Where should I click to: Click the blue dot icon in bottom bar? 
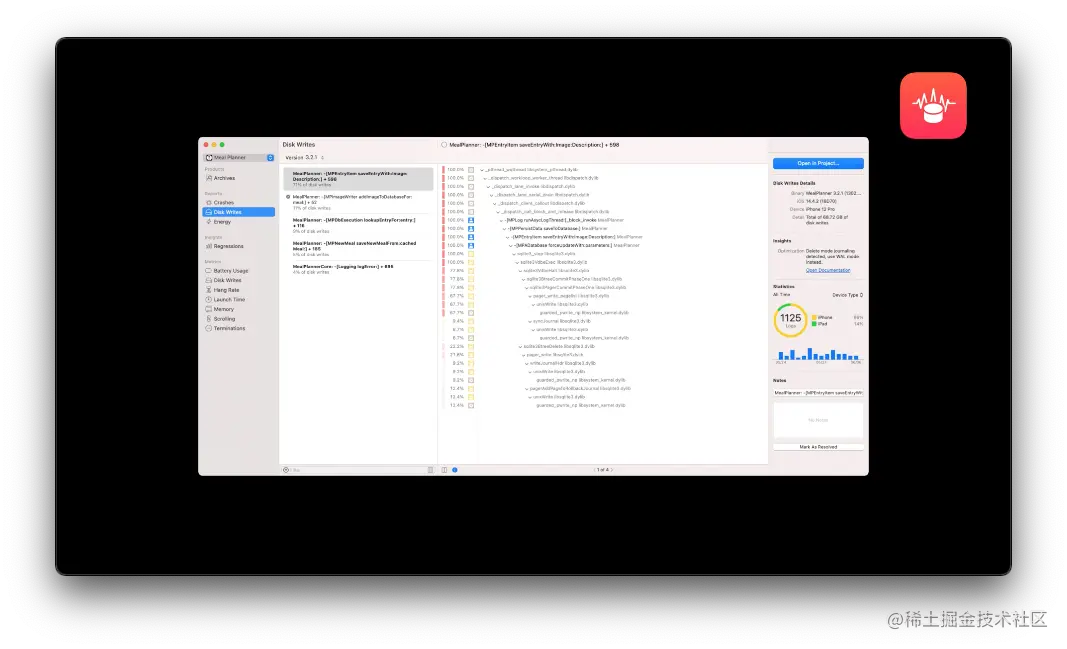(455, 470)
